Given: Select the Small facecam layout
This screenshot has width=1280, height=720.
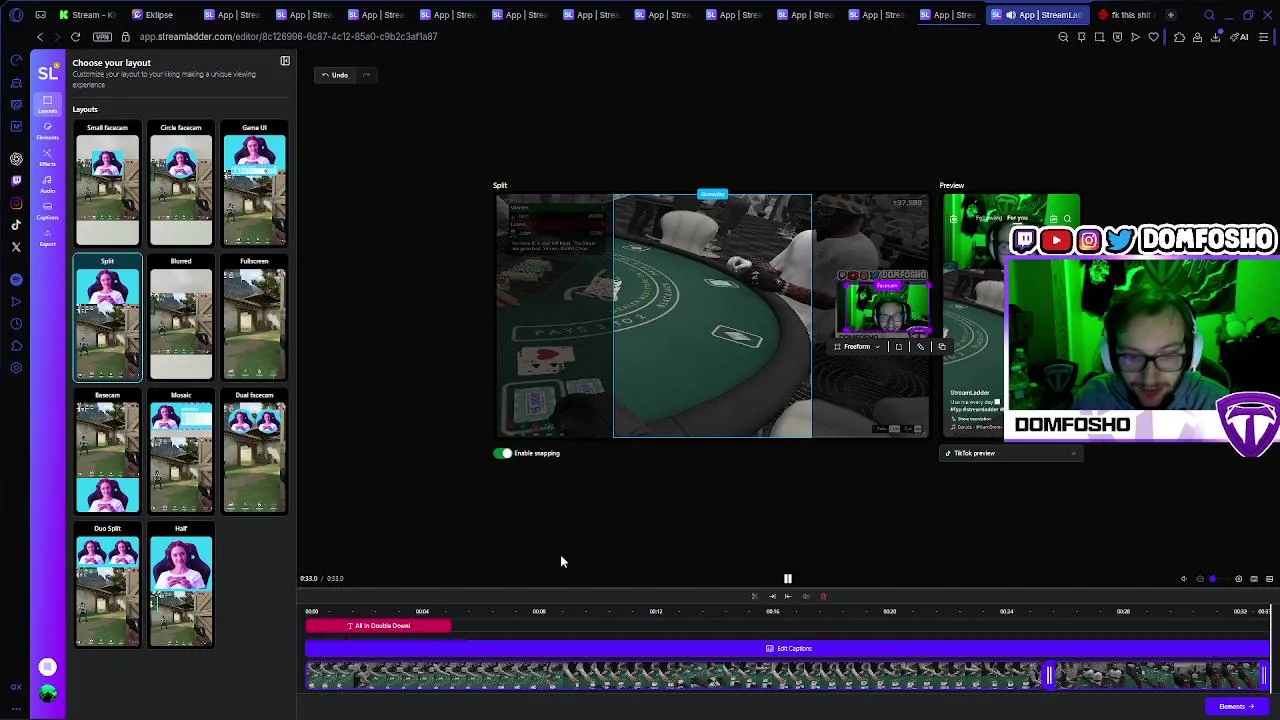Looking at the screenshot, I should point(107,185).
